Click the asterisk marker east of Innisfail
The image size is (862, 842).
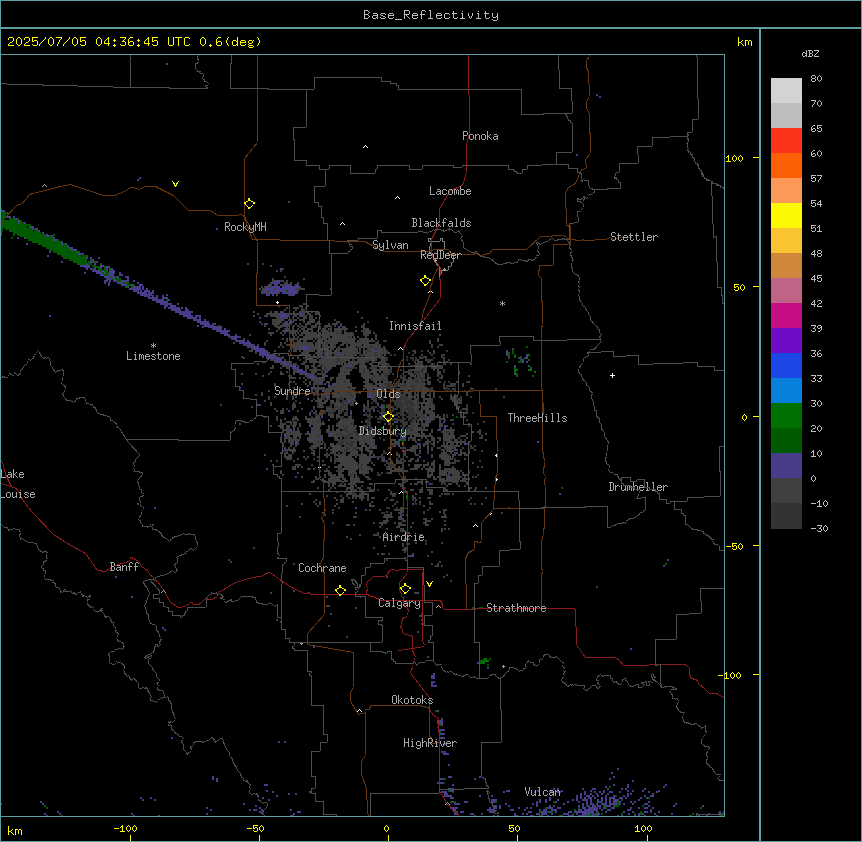(x=502, y=303)
